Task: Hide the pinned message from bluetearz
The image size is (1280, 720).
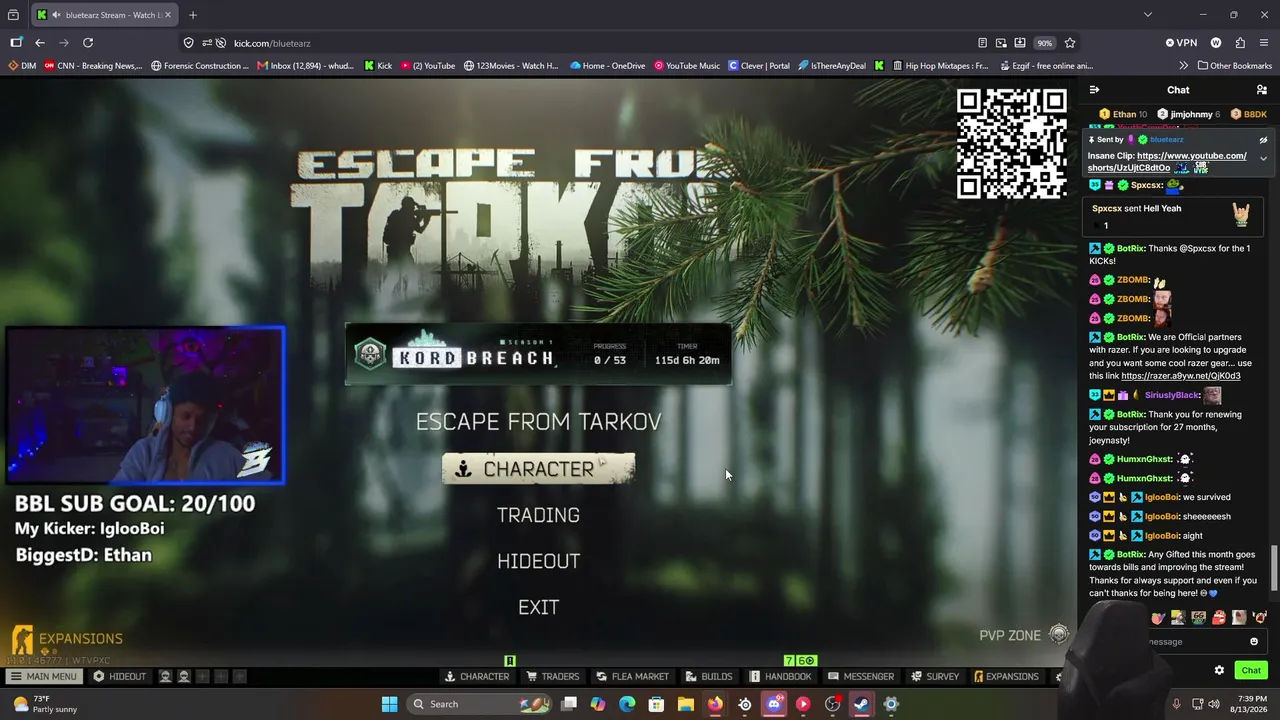Action: click(x=1263, y=140)
